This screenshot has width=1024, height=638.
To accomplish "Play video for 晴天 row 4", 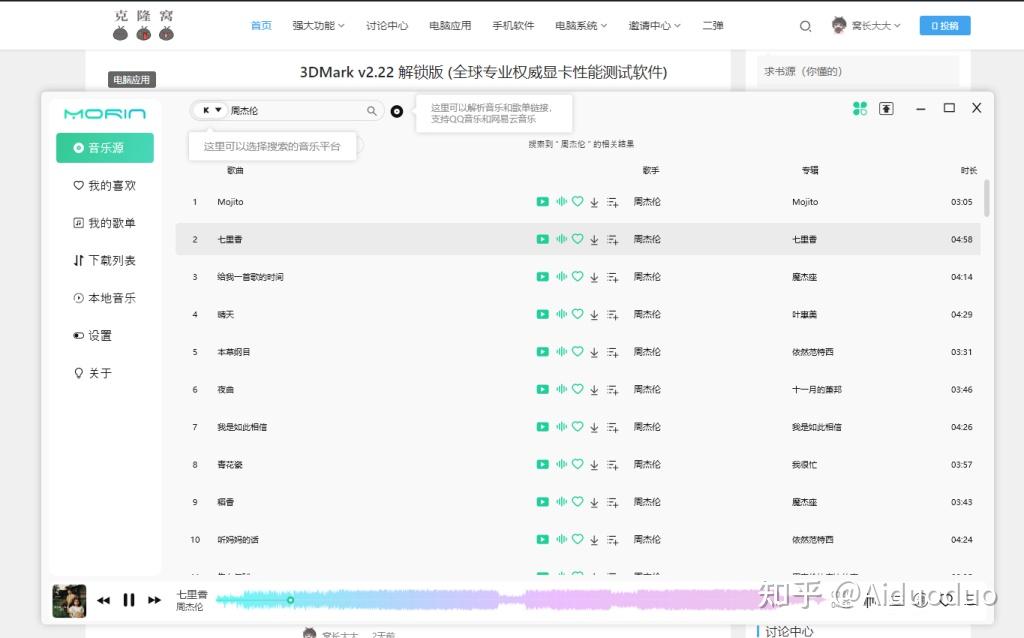I will pyautogui.click(x=543, y=314).
